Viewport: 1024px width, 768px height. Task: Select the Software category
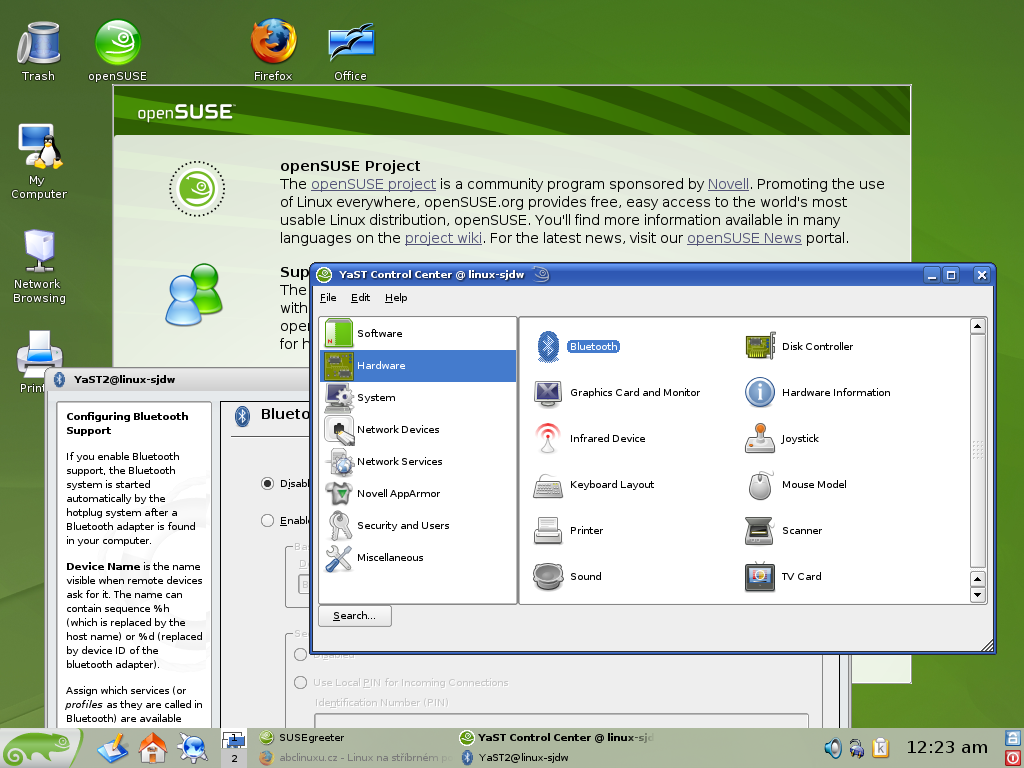point(418,334)
